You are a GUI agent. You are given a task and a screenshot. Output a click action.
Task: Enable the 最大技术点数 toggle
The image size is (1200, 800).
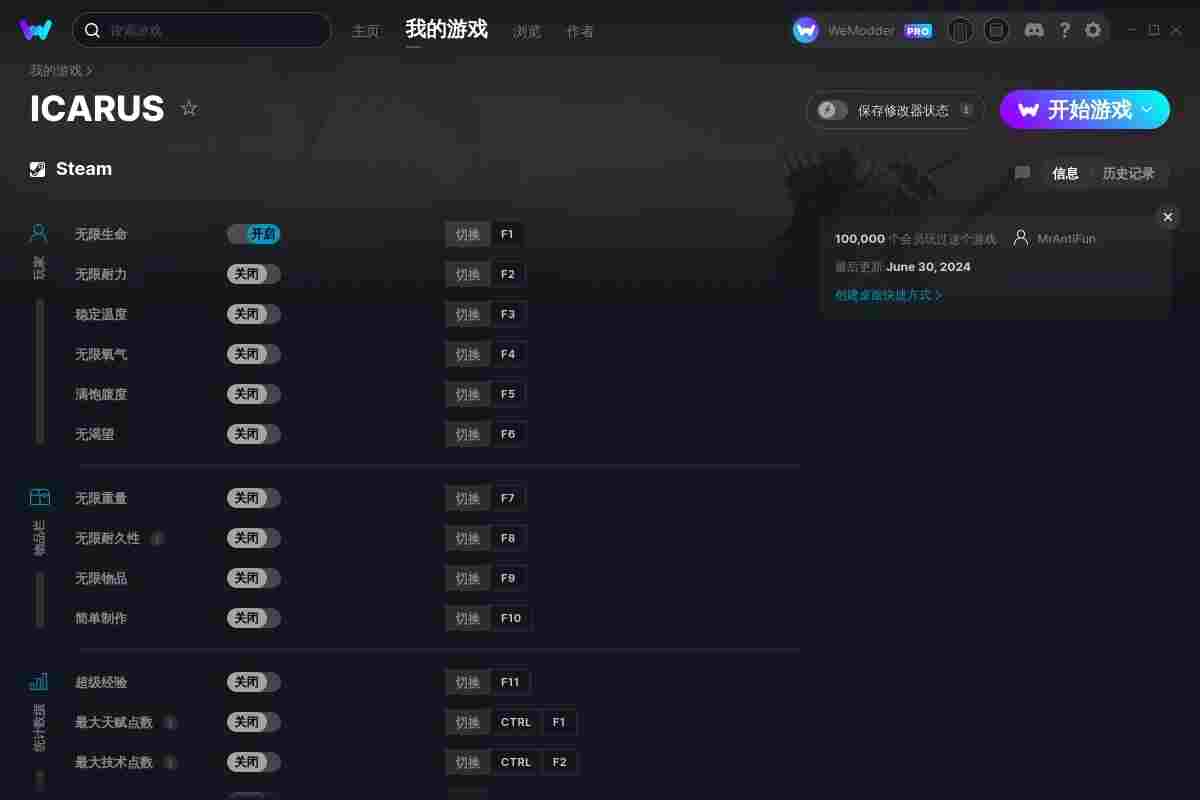(x=254, y=762)
